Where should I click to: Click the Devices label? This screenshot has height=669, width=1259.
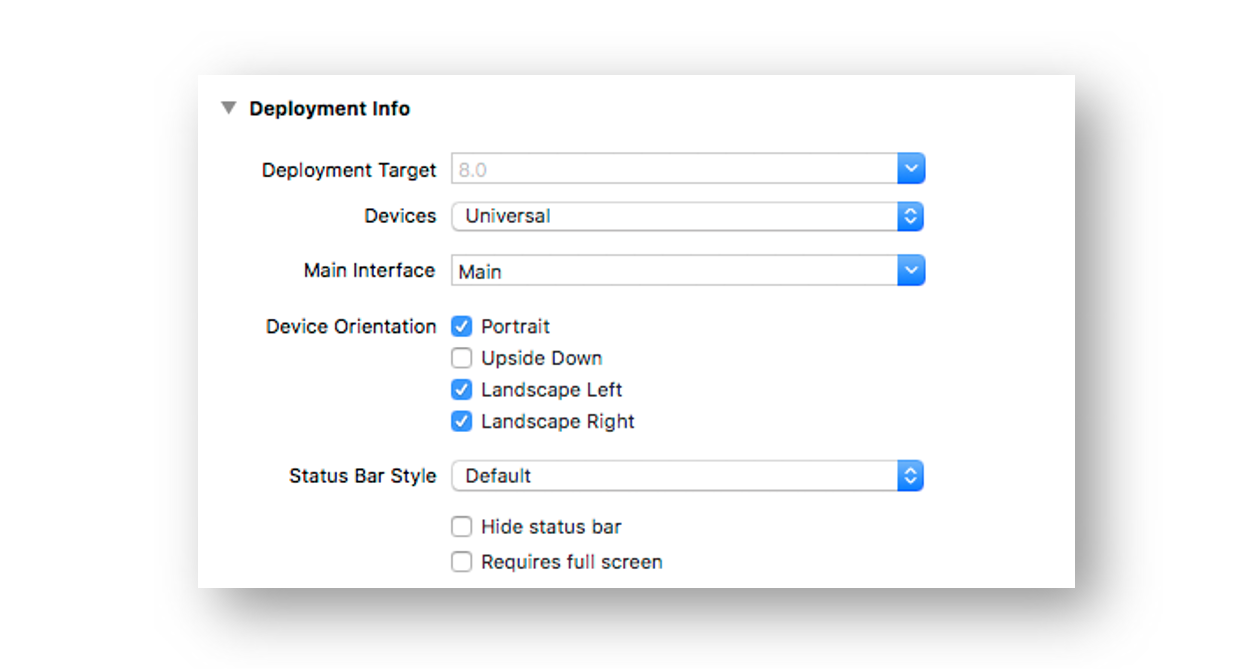pos(400,216)
